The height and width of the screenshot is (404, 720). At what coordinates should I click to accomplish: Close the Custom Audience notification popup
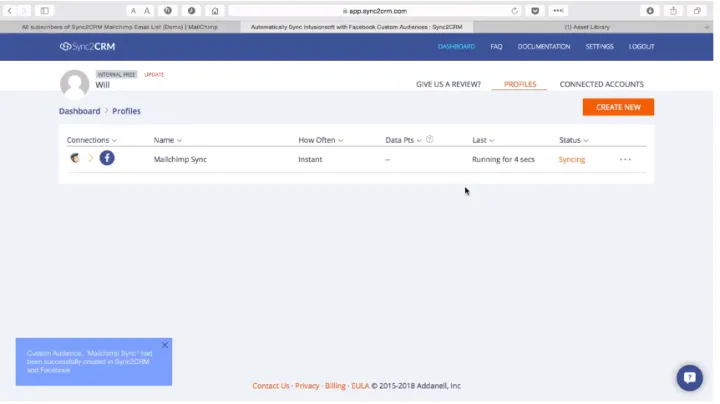click(165, 345)
